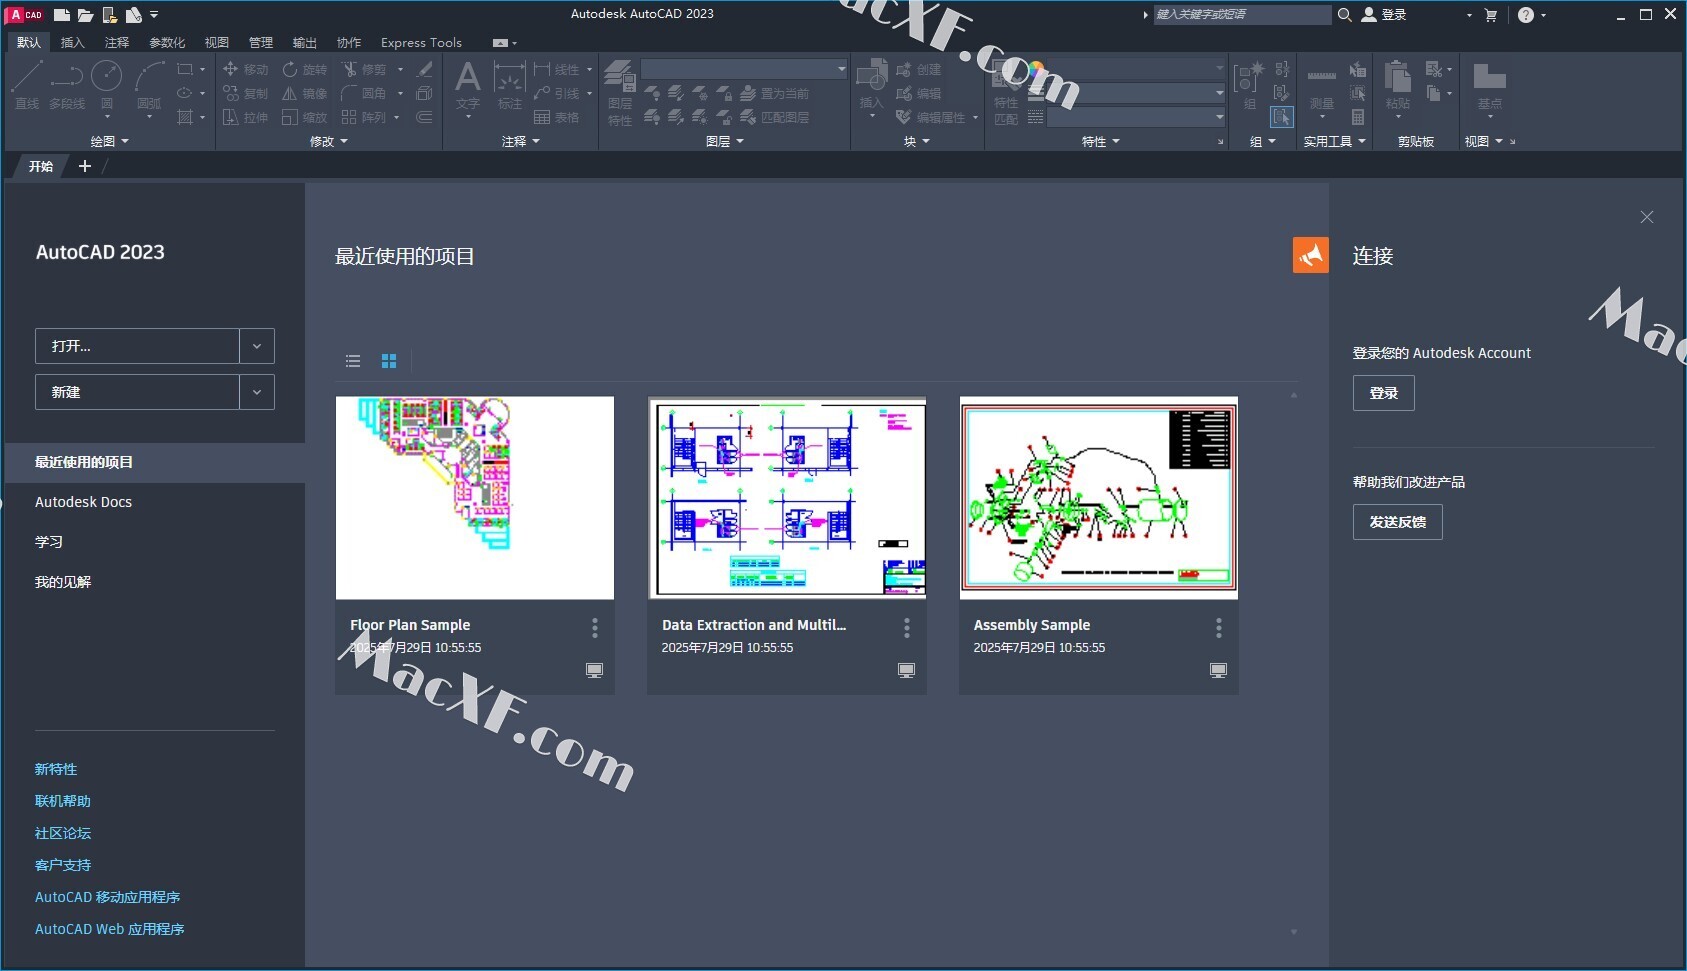Click the 表格 (Table) tool
Screen dimensions: 1687x971
[556, 117]
